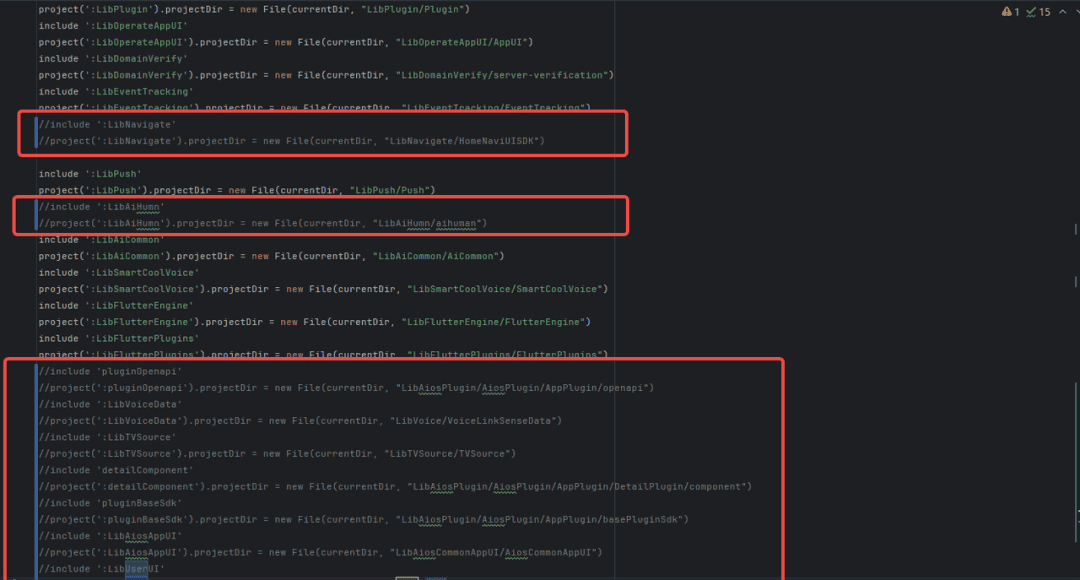Image resolution: width=1080 pixels, height=580 pixels.
Task: Click the include ':LibEventTracking' line
Action: pos(116,92)
